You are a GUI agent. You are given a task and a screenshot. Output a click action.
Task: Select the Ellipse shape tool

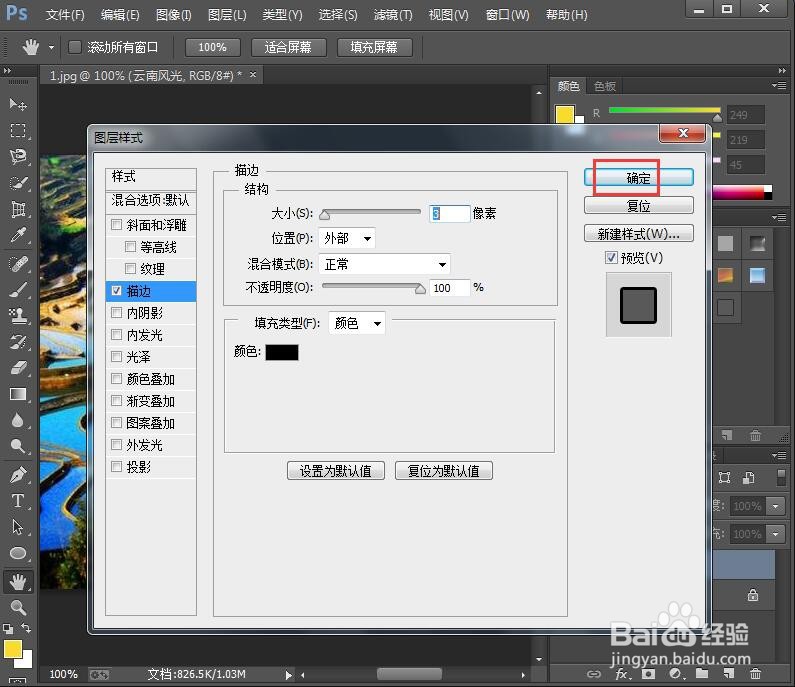click(18, 553)
